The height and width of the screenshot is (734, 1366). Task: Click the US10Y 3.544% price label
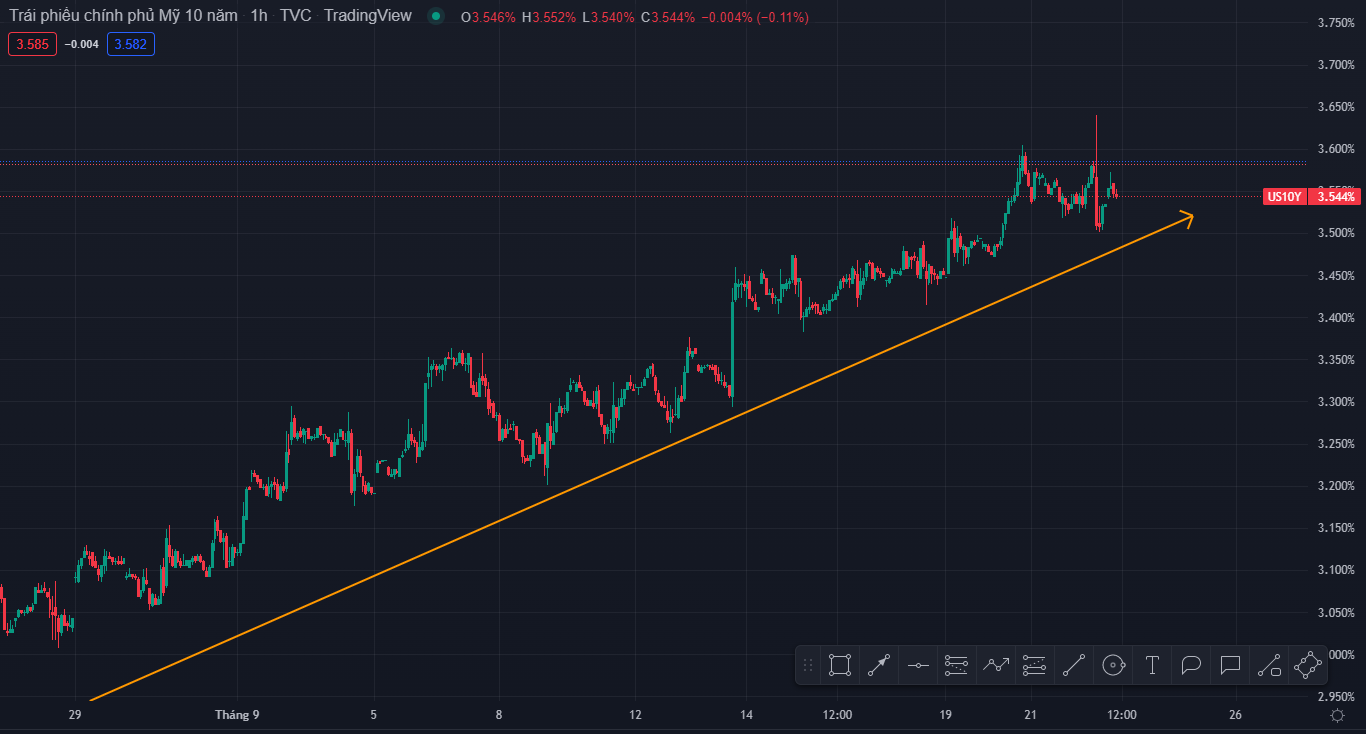pyautogui.click(x=1311, y=197)
